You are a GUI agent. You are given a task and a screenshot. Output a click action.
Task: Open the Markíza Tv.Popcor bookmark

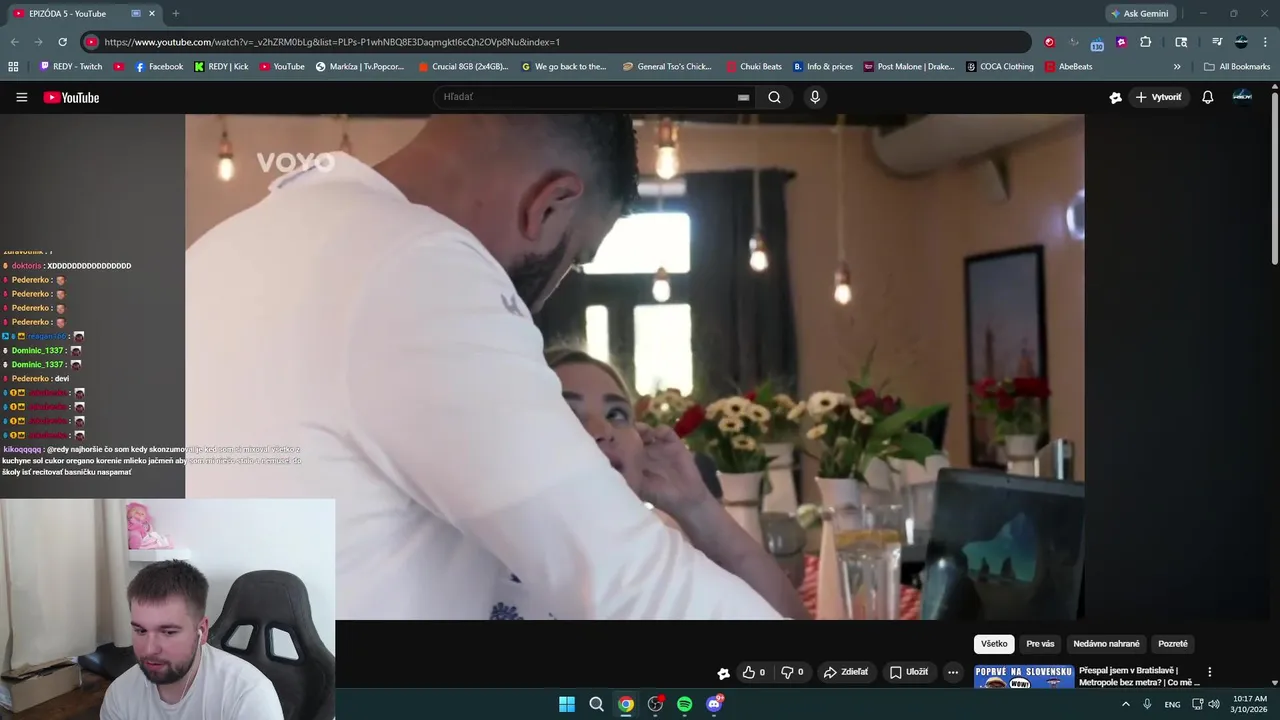click(x=360, y=66)
